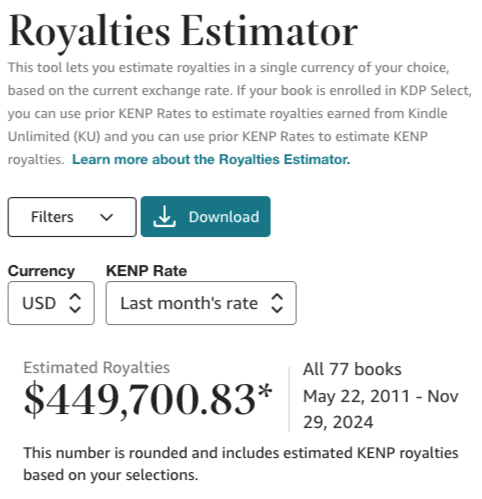Open the Filters dropdown
The height and width of the screenshot is (499, 482).
(72, 217)
